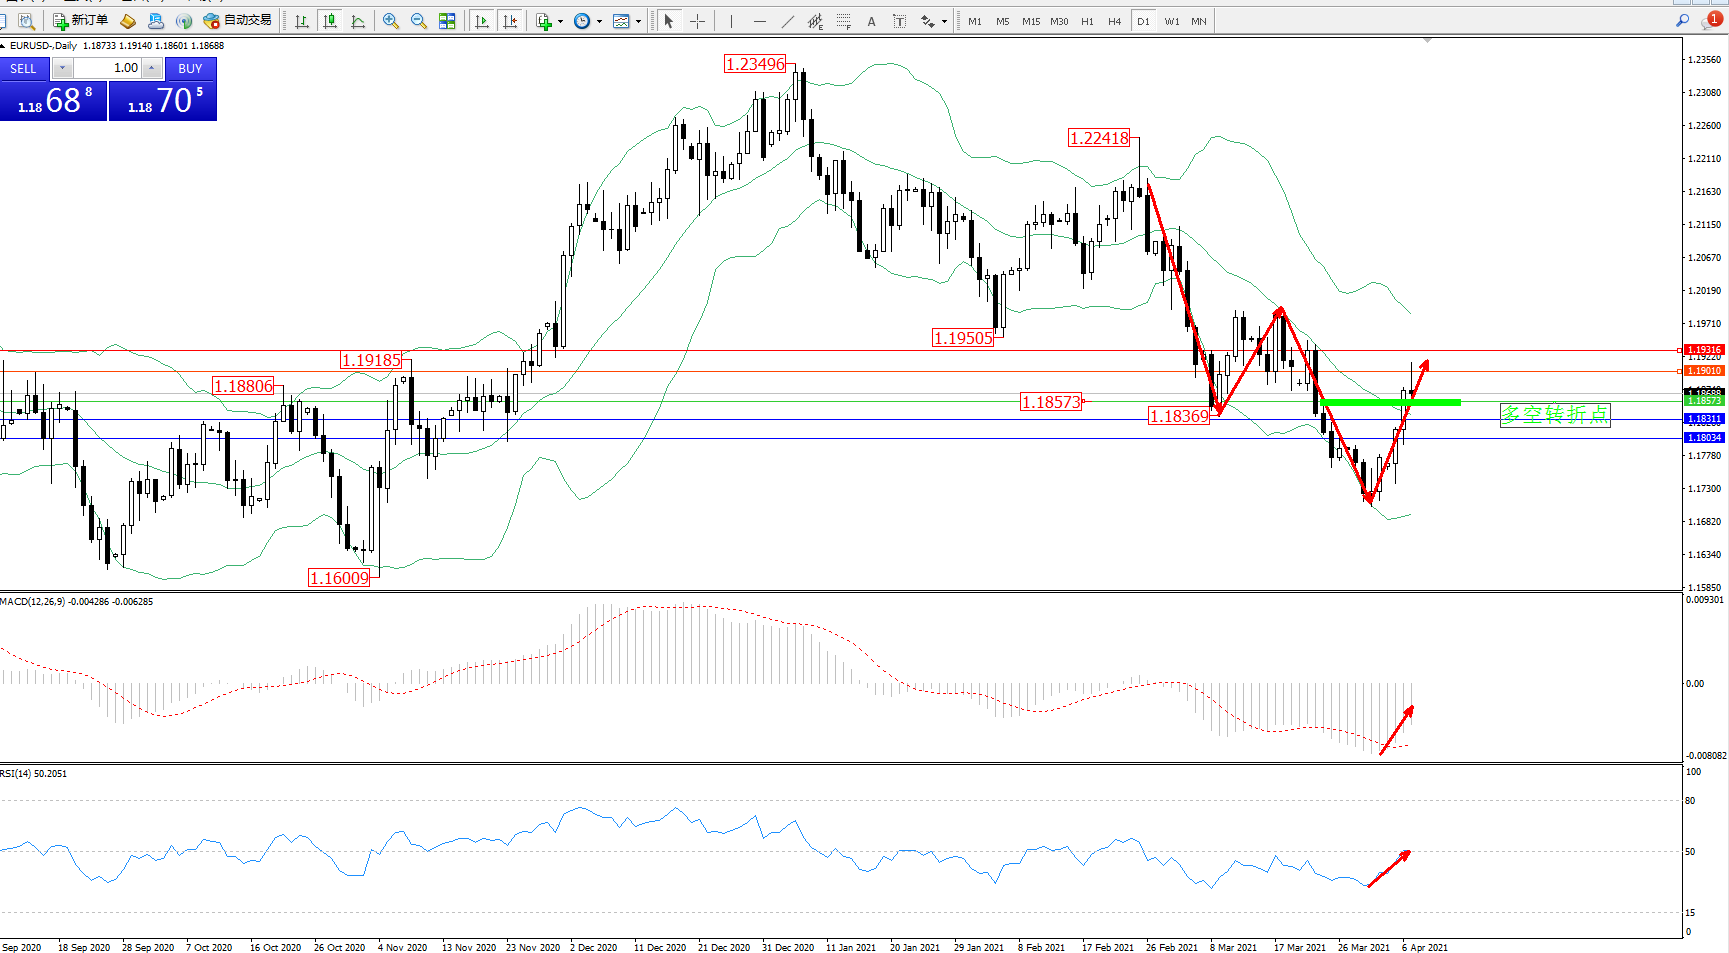Switch to the H4 timeframe
Screen dimensions: 1729x953
pyautogui.click(x=1114, y=21)
